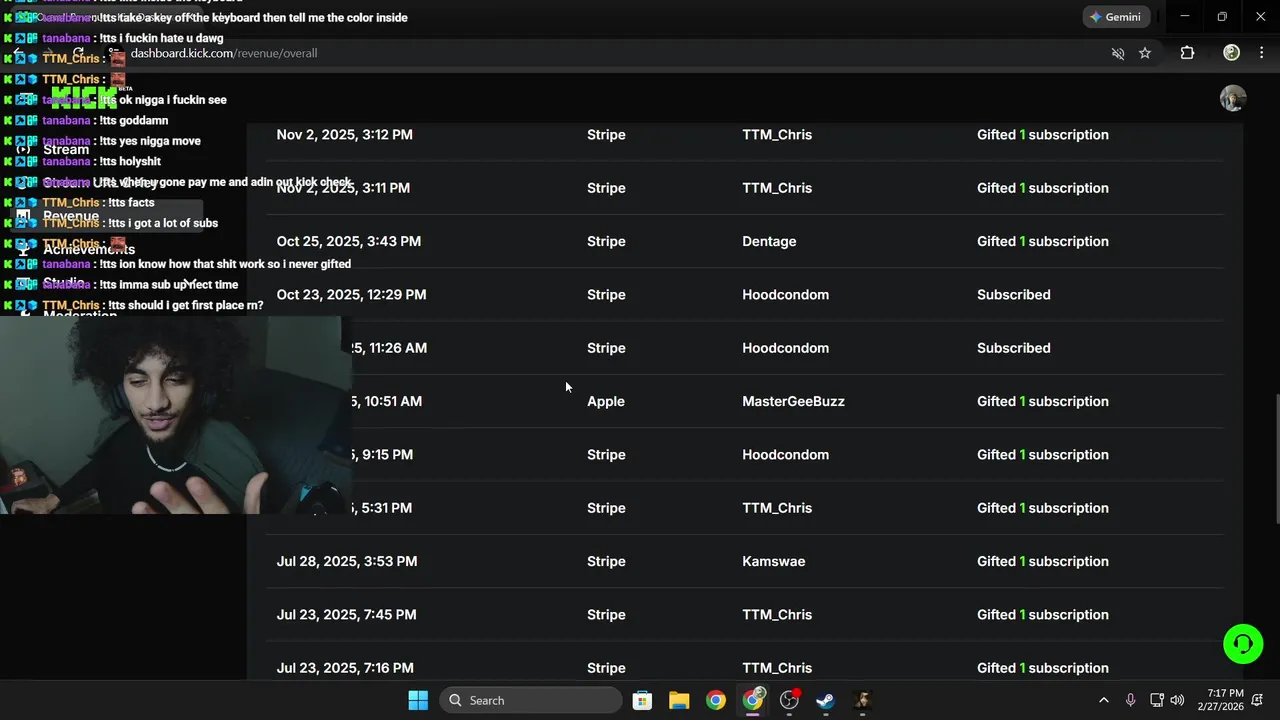The width and height of the screenshot is (1280, 720).
Task: Click the MasterGeeBuzz username
Action: tap(793, 401)
